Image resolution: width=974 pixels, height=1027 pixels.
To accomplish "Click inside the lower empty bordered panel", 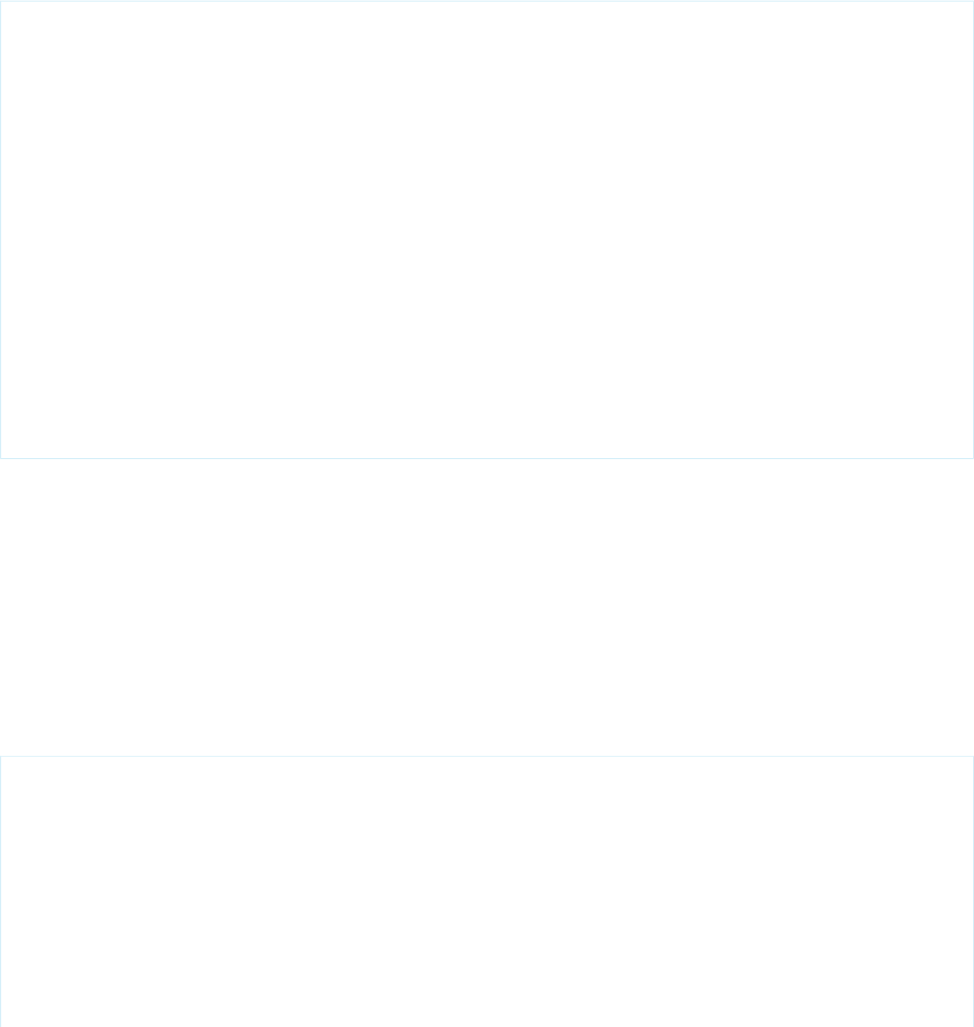I will tap(487, 891).
